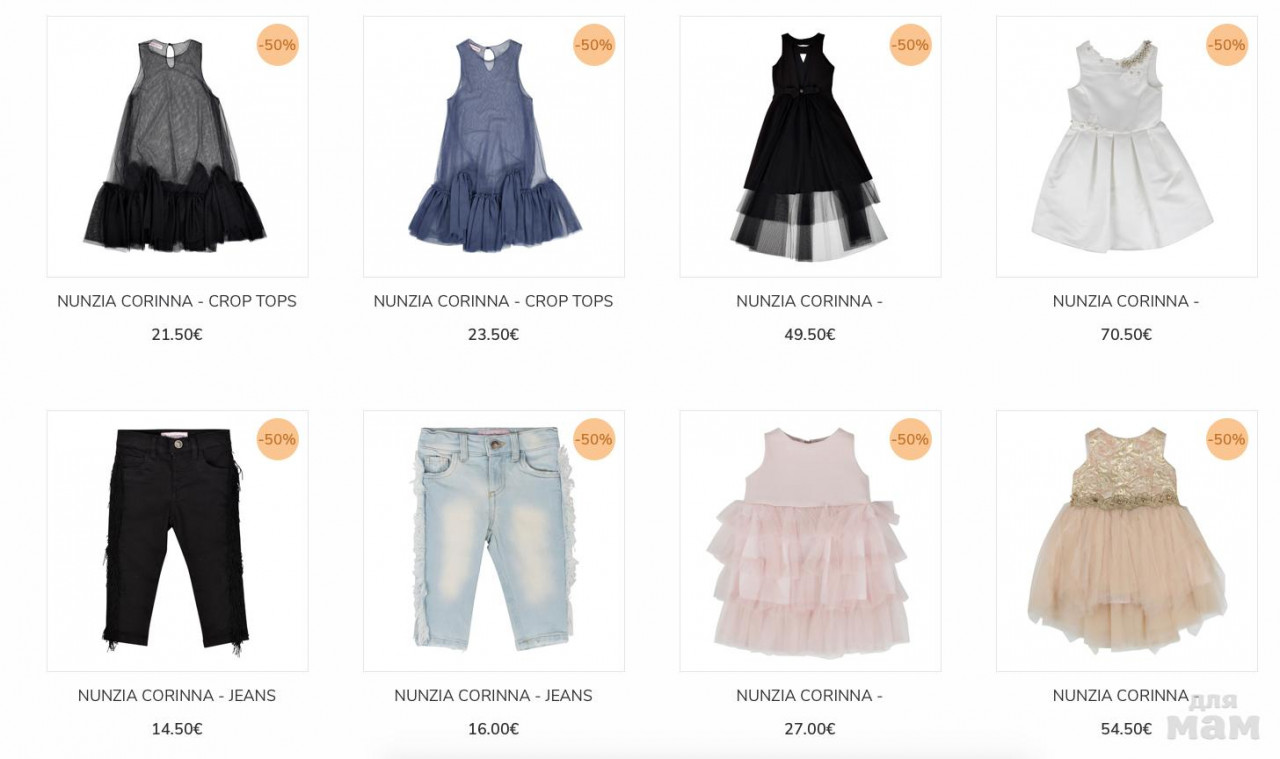Click the -50% badge on pink tulle dress
The width and height of the screenshot is (1280, 759).
click(x=910, y=439)
